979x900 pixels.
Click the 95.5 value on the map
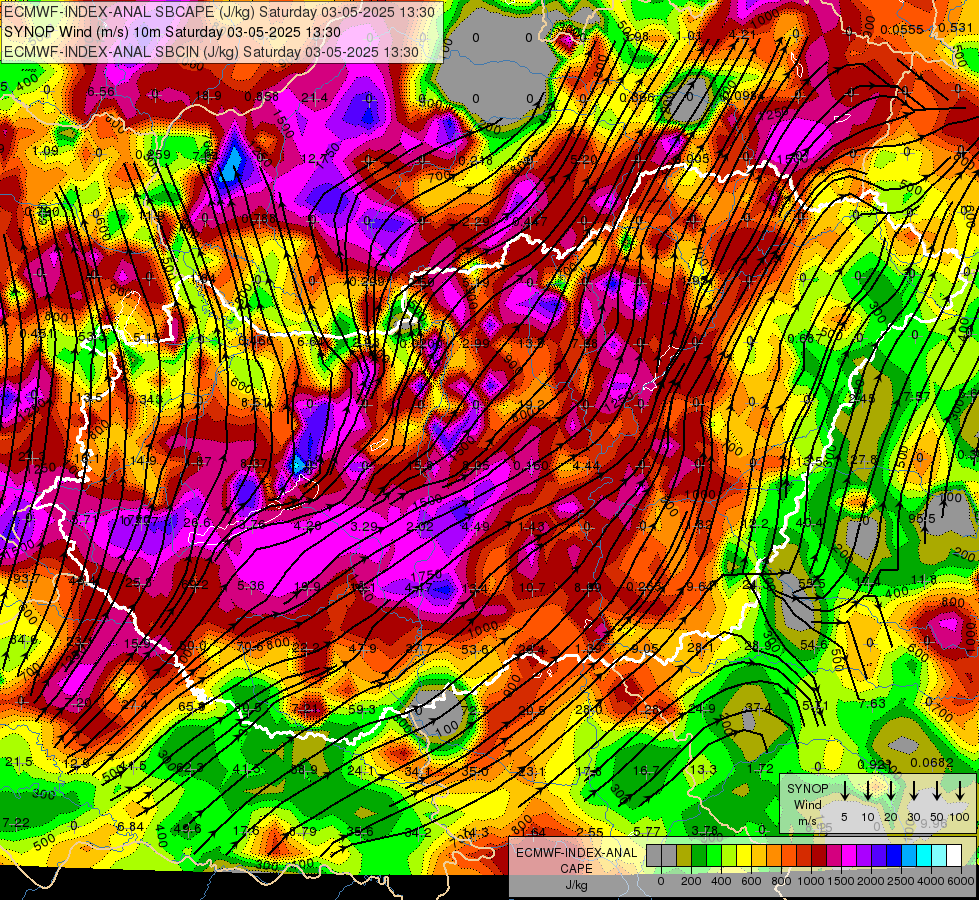tap(922, 519)
